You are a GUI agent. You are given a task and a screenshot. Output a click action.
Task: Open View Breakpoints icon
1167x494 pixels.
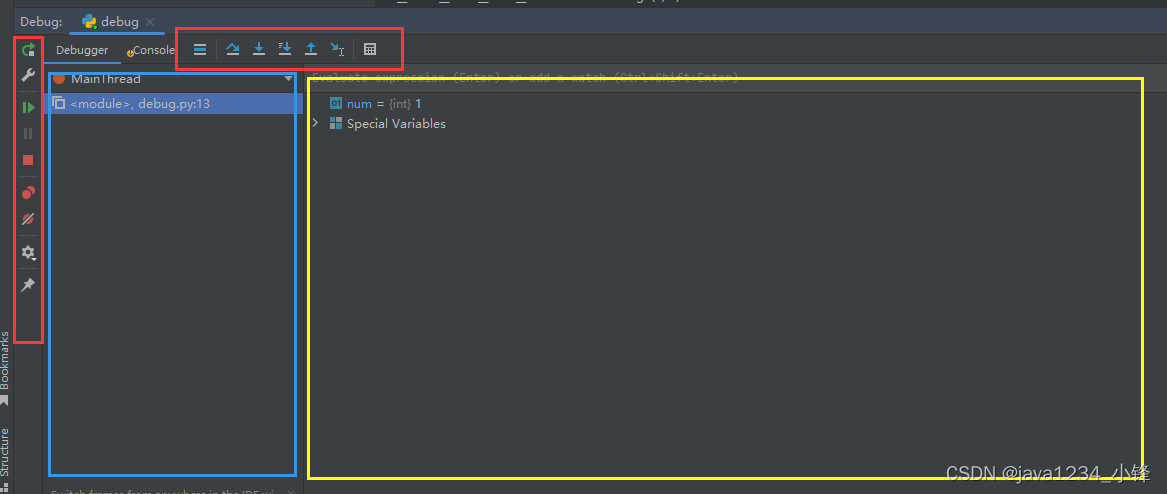(28, 193)
